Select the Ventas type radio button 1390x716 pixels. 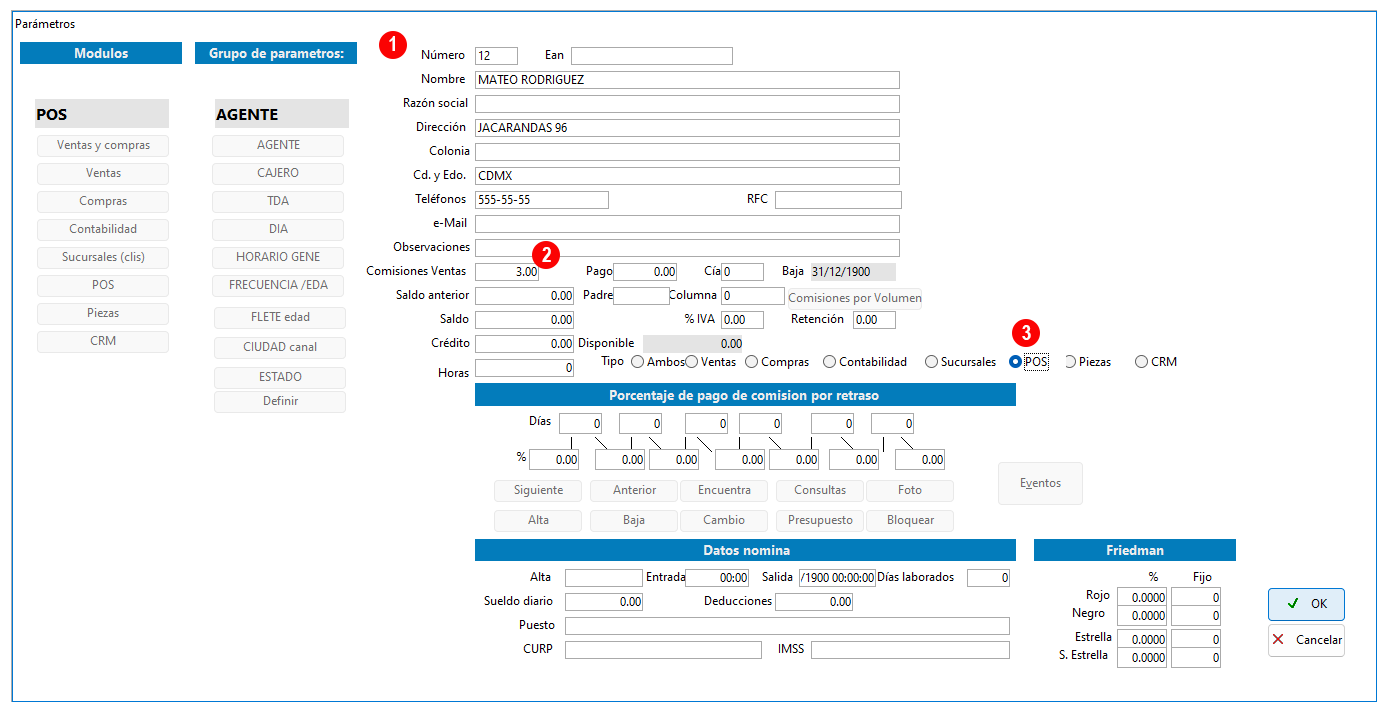692,362
